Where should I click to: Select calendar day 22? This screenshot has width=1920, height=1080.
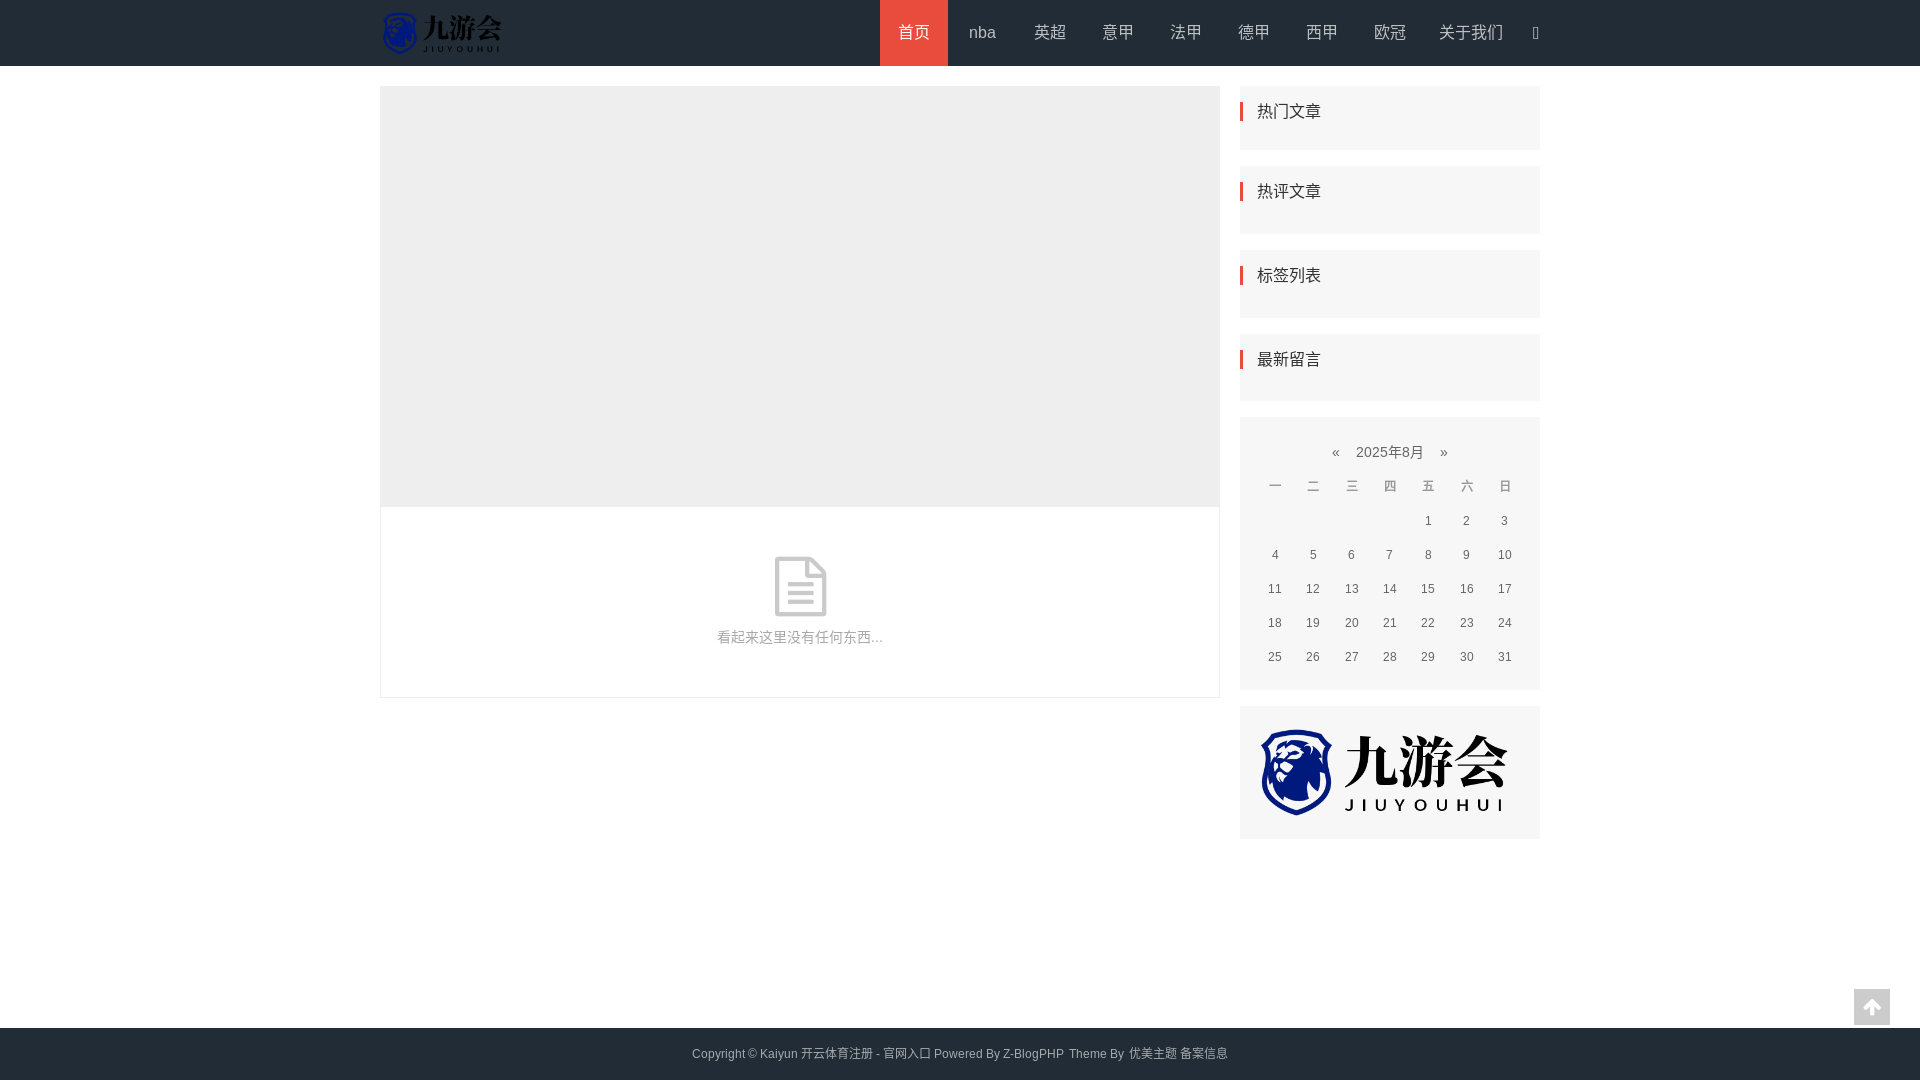point(1428,623)
